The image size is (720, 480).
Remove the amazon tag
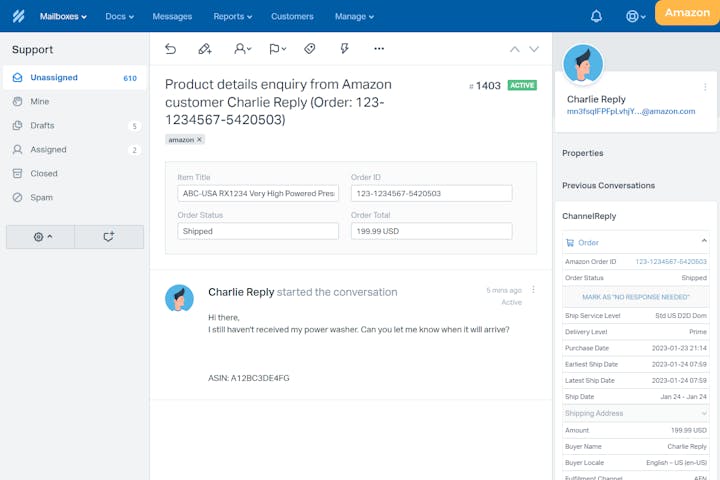[199, 140]
